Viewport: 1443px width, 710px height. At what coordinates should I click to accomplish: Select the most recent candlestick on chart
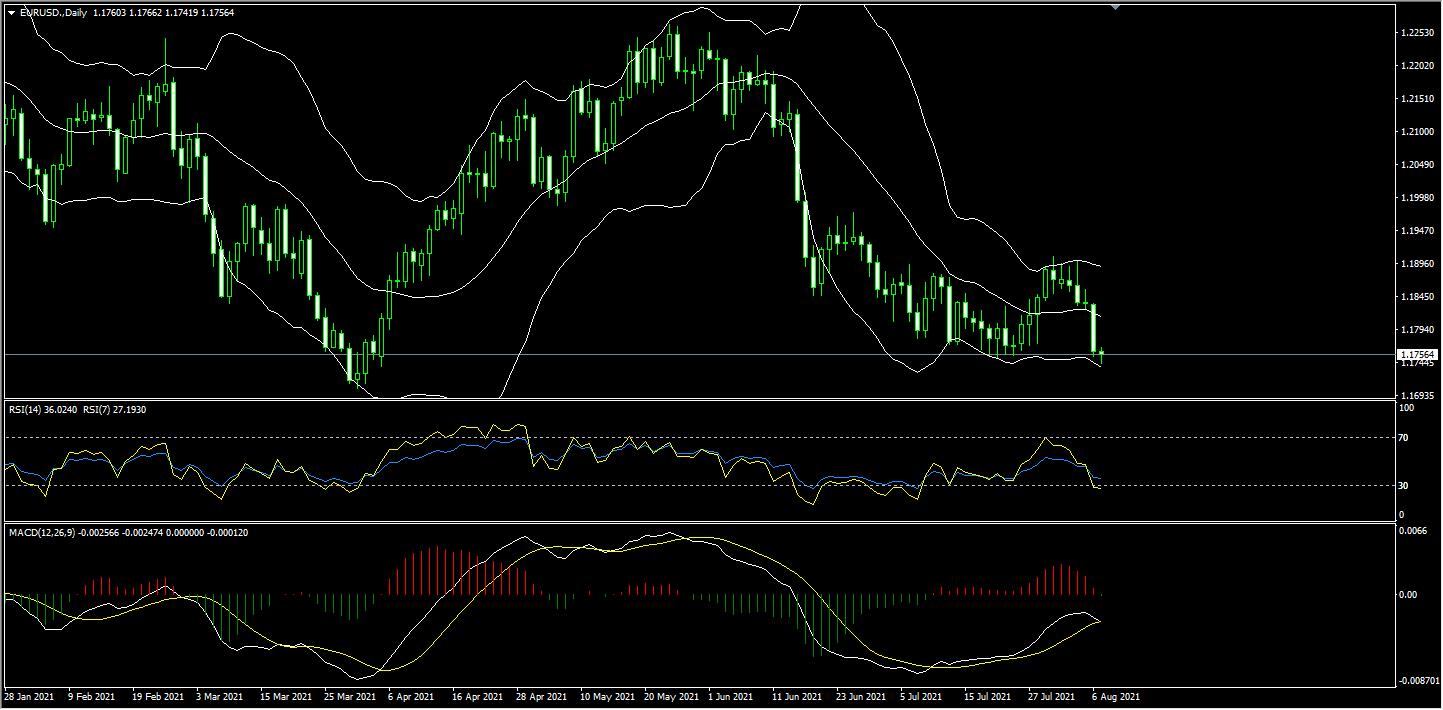coord(1101,352)
